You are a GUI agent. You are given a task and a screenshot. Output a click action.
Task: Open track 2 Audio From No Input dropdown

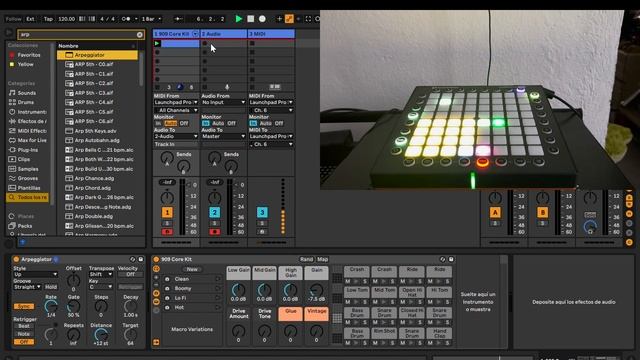[223, 102]
